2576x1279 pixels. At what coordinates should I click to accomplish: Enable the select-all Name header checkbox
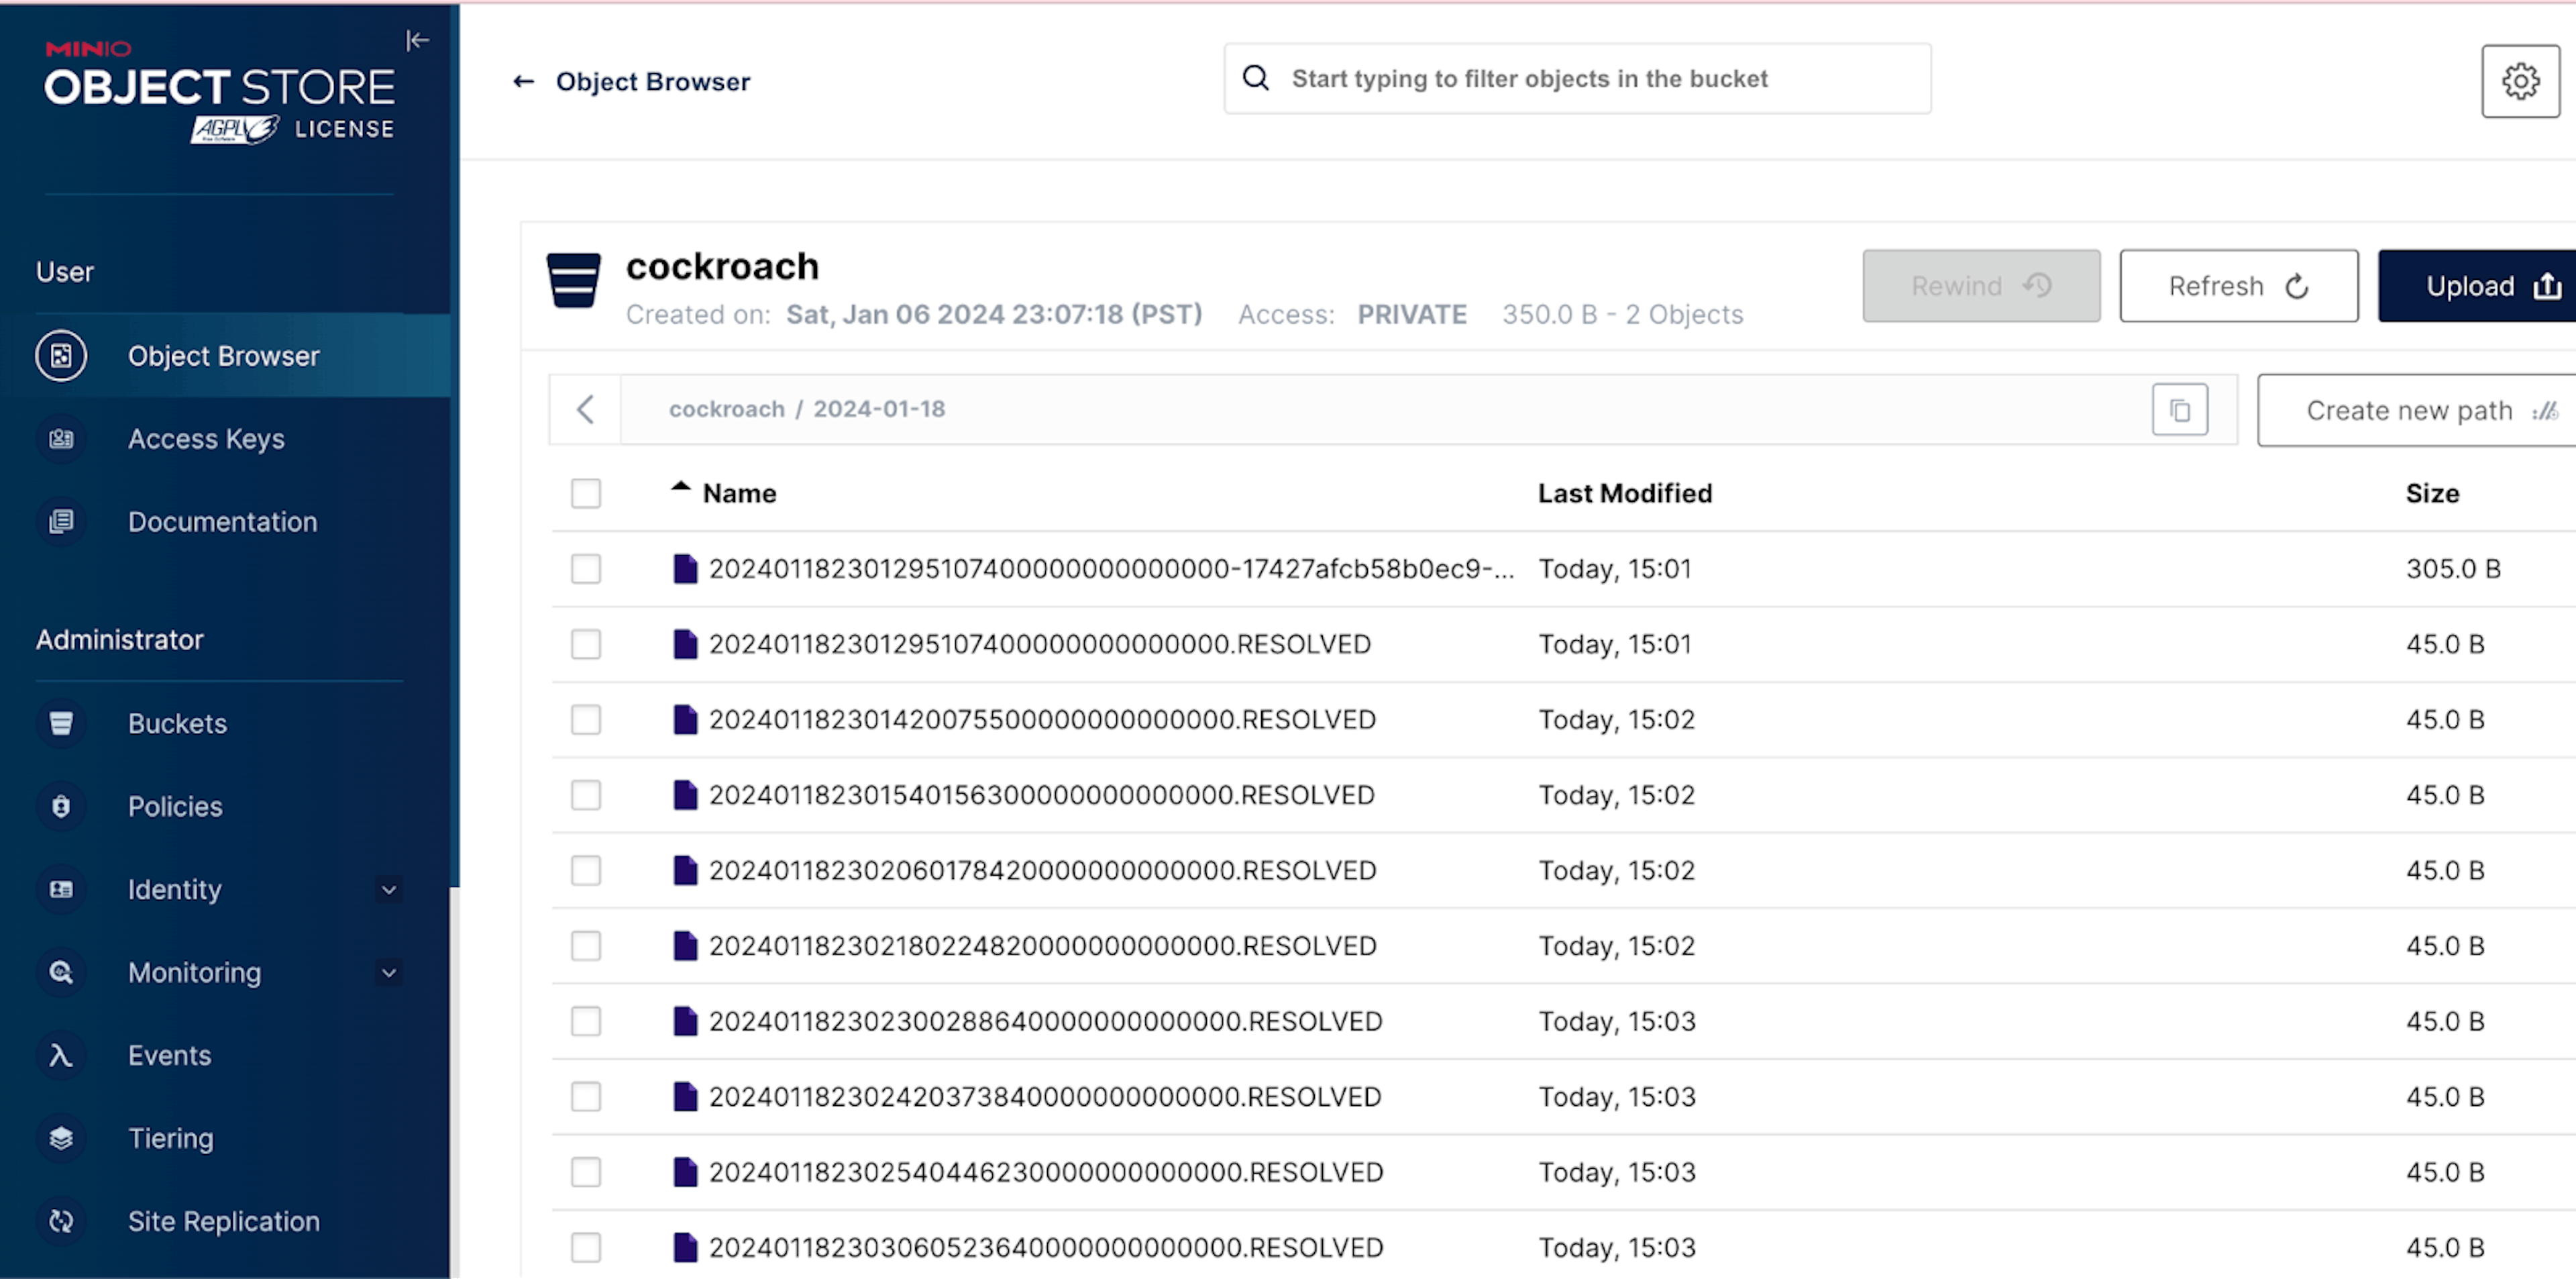pos(586,493)
